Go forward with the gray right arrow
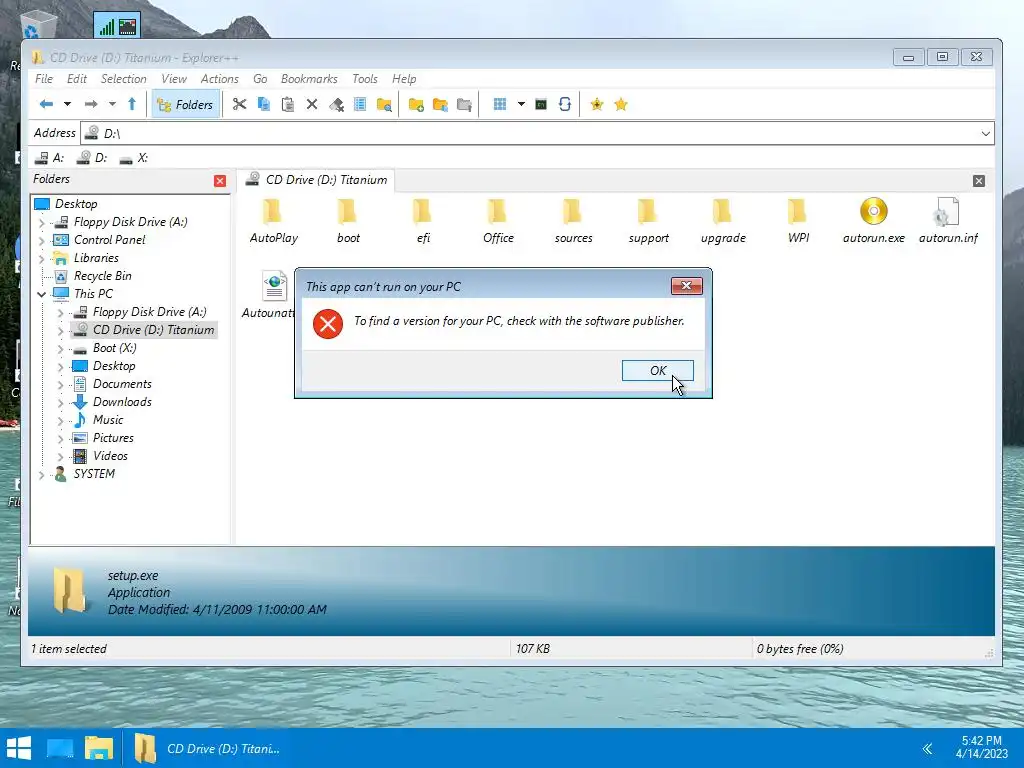Viewport: 1024px width, 768px height. click(x=91, y=104)
